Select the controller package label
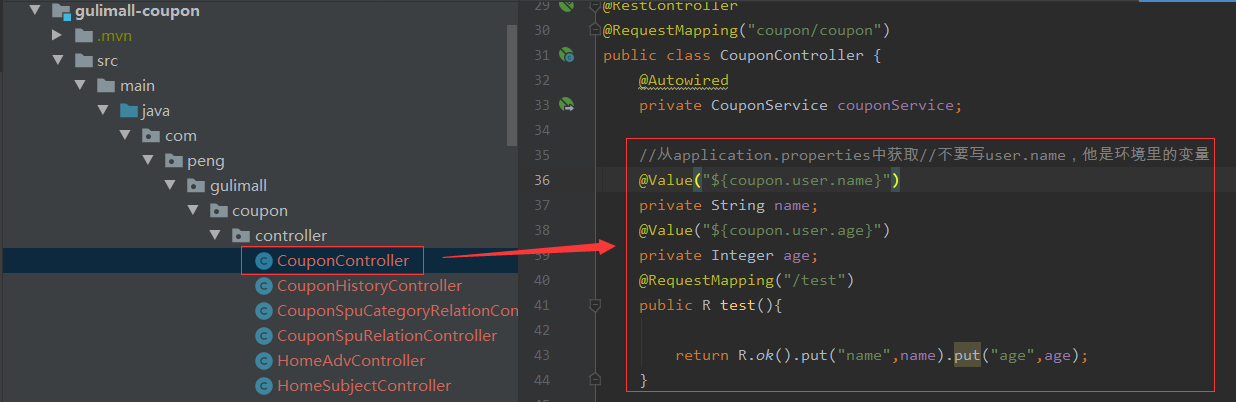Image resolution: width=1236 pixels, height=402 pixels. [x=291, y=236]
